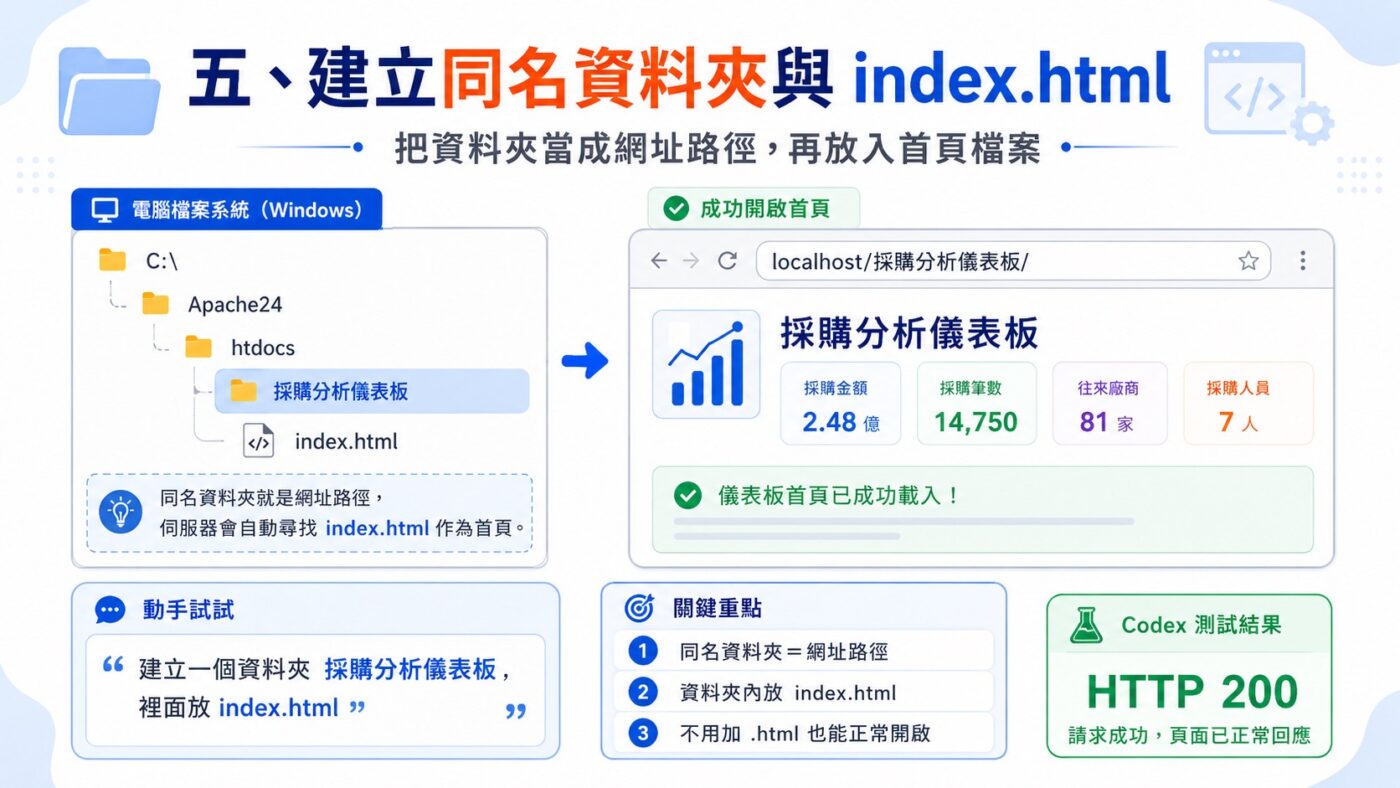This screenshot has width=1400, height=788.
Task: Click the large blue folder icon by title
Action: [108, 92]
